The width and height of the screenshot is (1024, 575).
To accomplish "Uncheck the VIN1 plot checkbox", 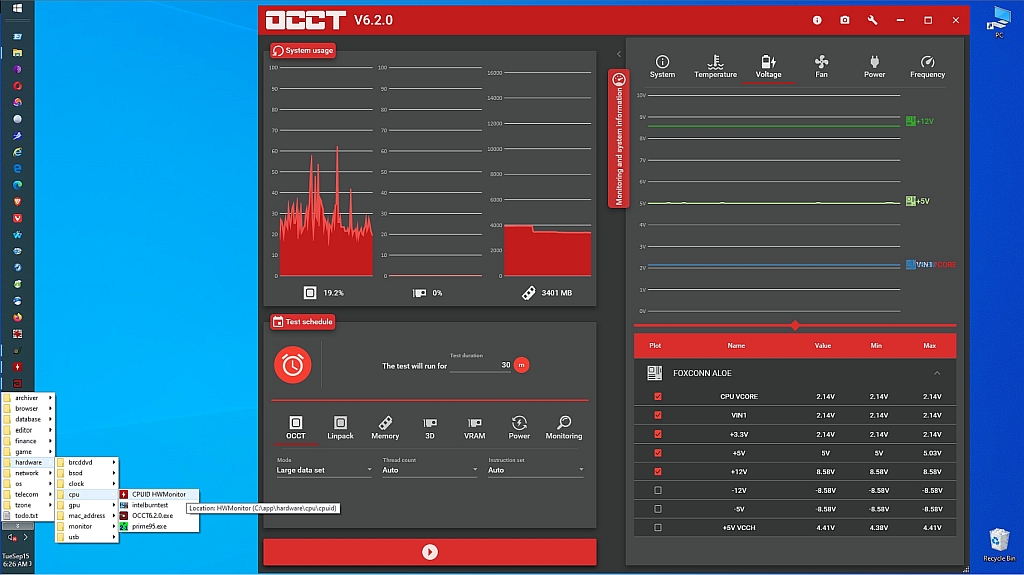I will tap(658, 415).
